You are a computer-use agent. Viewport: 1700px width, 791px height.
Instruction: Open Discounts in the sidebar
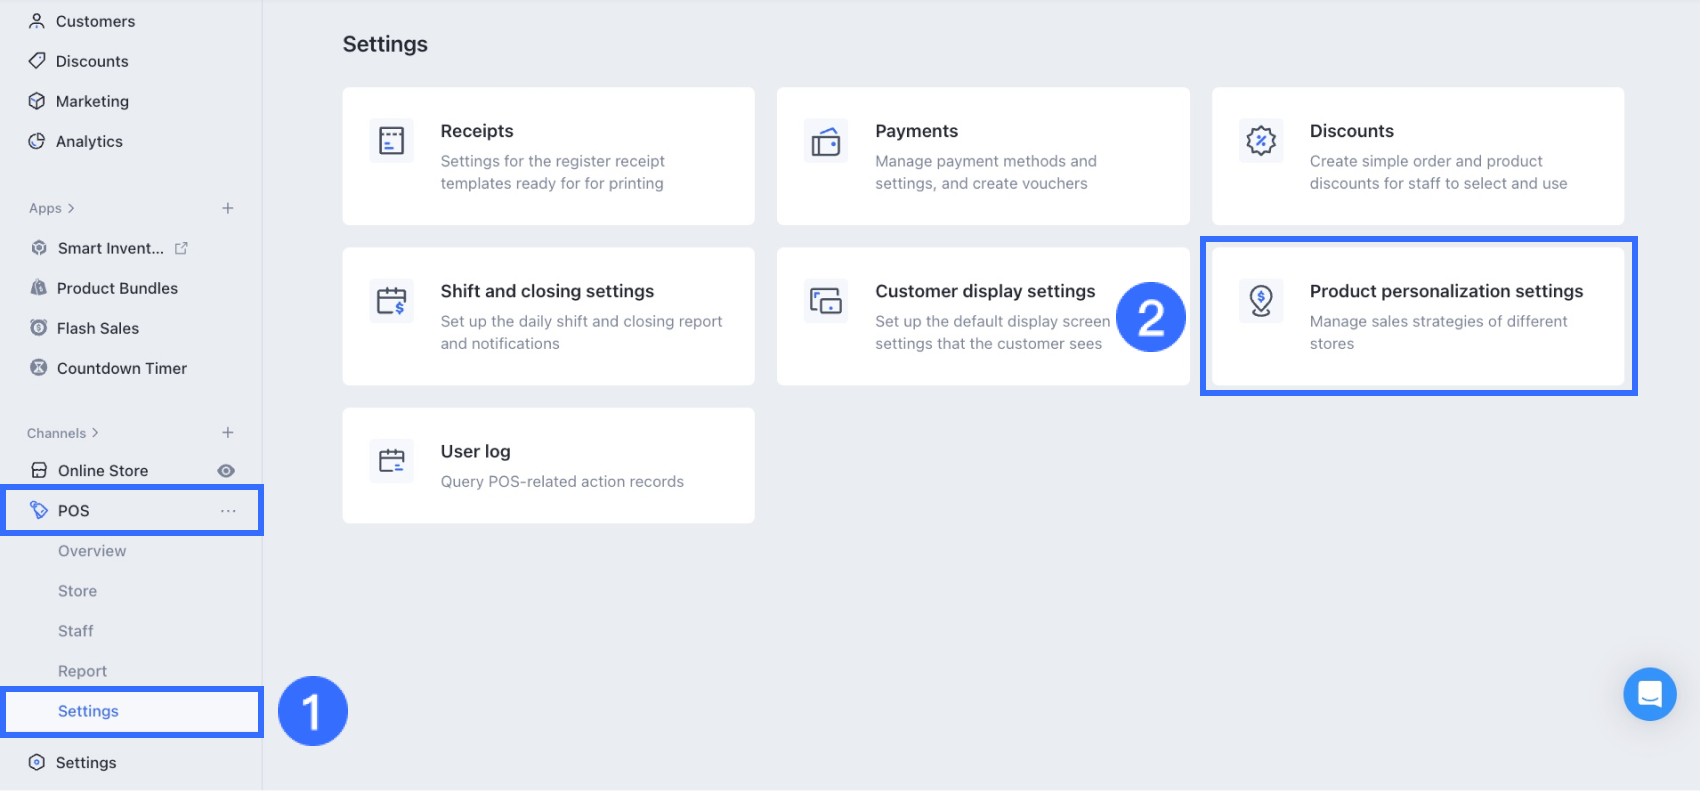pyautogui.click(x=92, y=61)
